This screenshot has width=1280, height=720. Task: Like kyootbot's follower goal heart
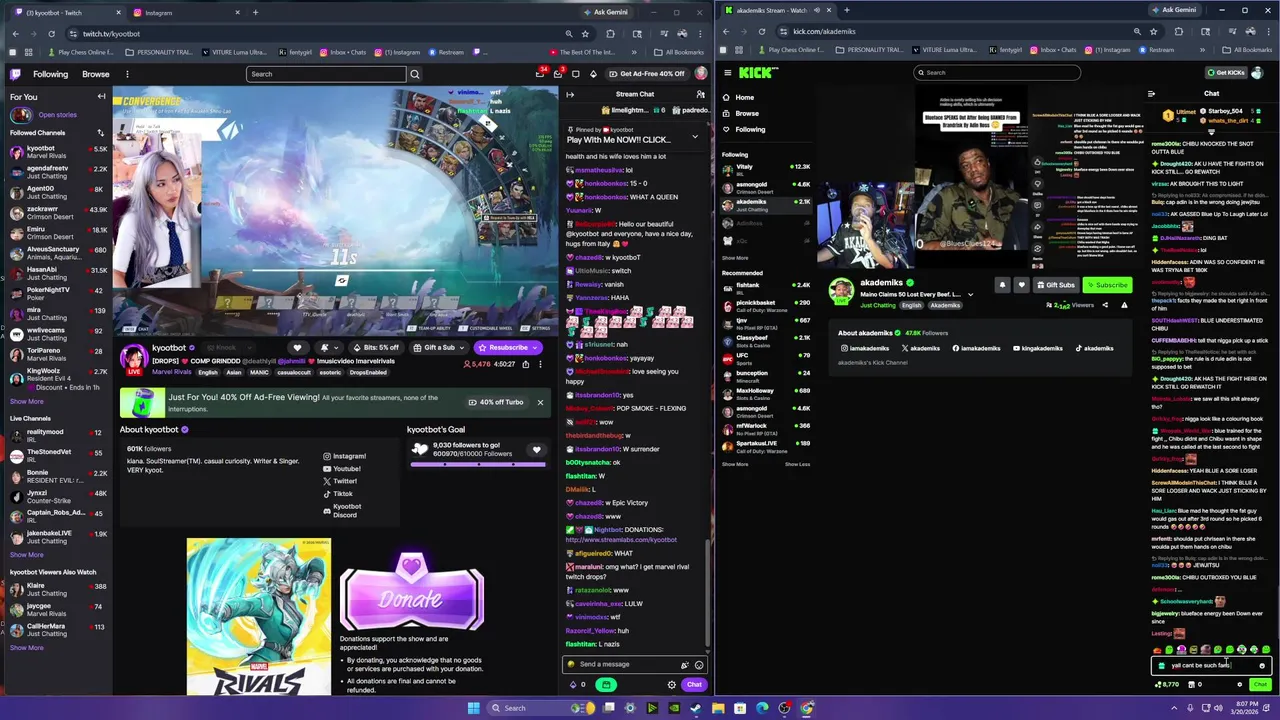point(536,450)
